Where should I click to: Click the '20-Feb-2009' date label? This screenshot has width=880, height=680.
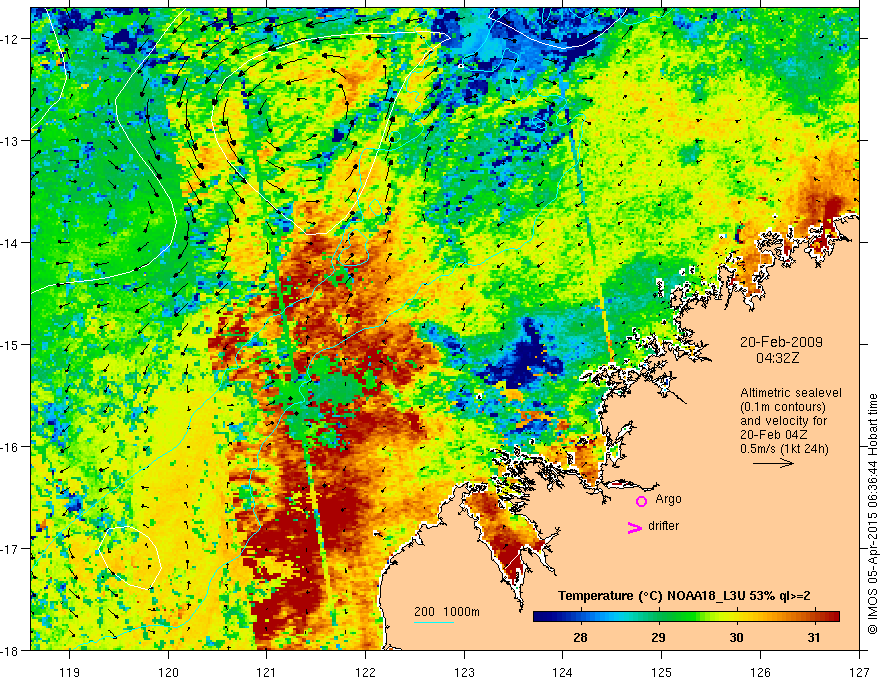click(781, 342)
